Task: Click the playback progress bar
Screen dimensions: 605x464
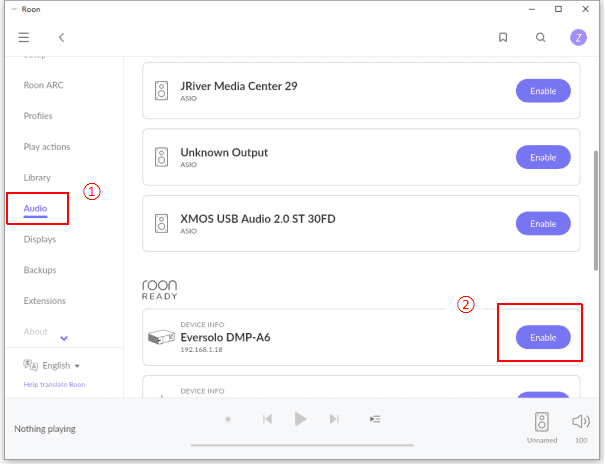Action: point(300,444)
